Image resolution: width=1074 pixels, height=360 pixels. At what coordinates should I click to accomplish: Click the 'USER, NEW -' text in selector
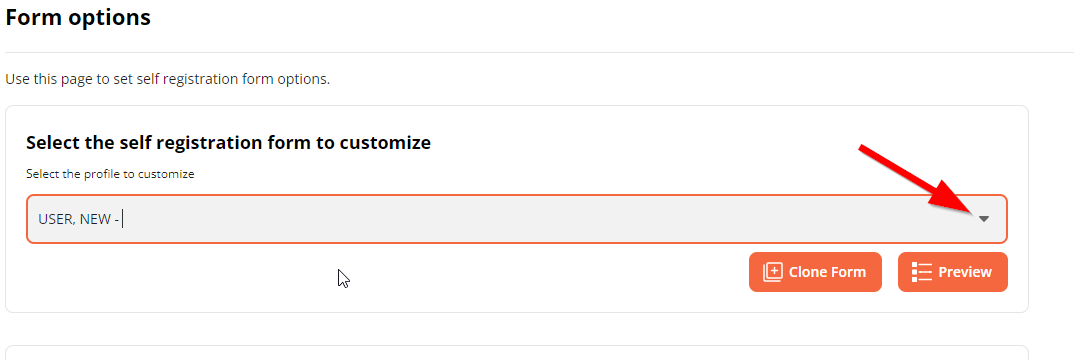click(x=79, y=220)
